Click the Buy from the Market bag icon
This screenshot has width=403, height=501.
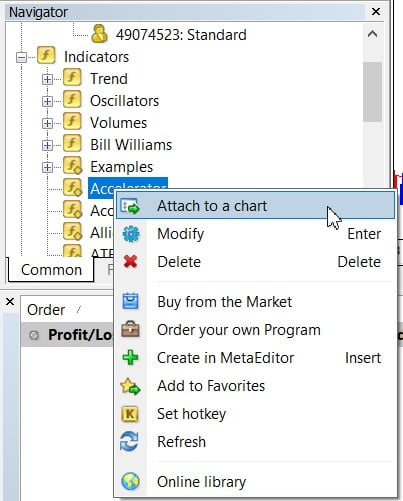pos(130,301)
